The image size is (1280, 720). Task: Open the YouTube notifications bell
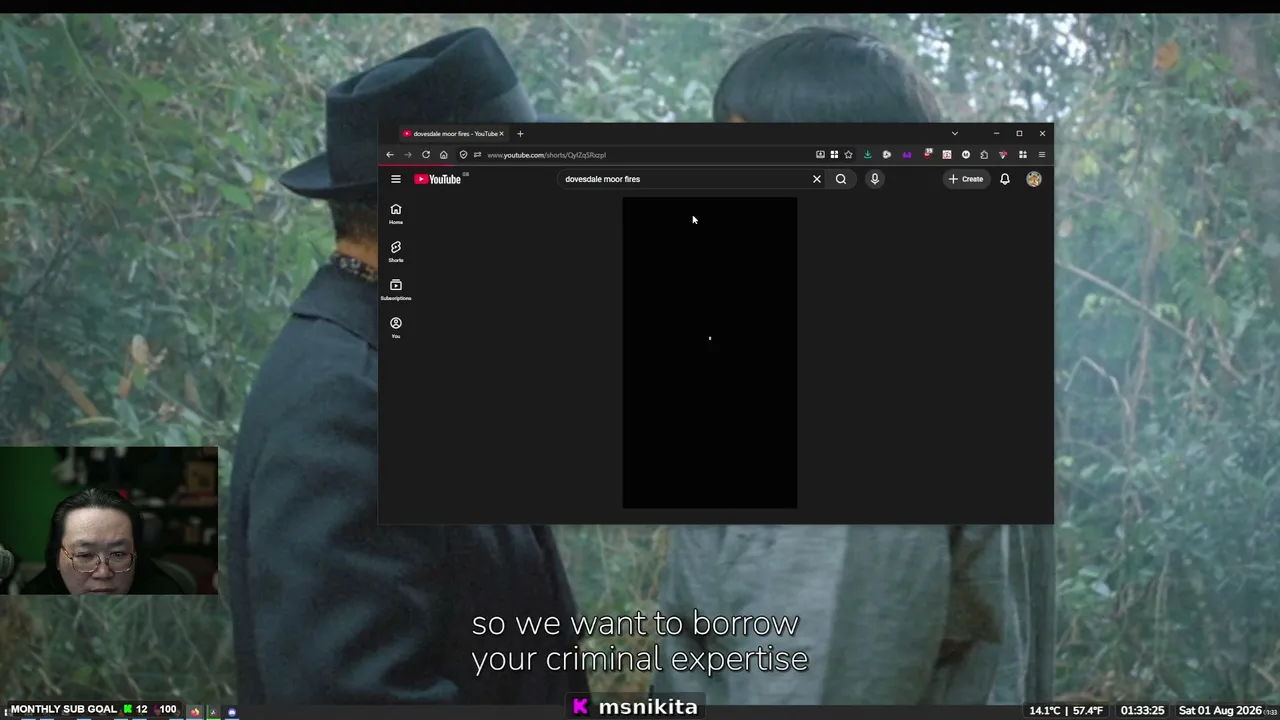pyautogui.click(x=1005, y=179)
